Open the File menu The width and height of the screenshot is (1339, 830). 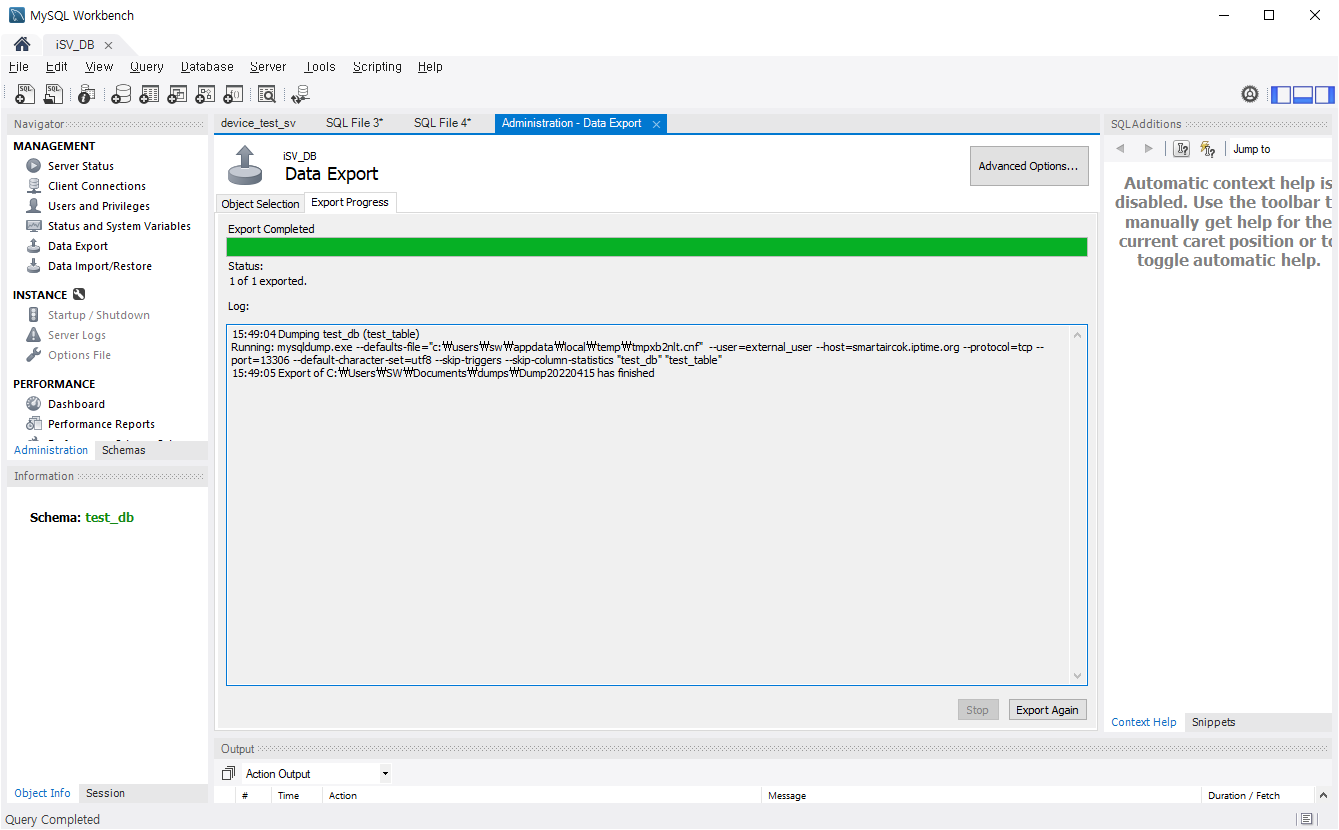click(19, 67)
